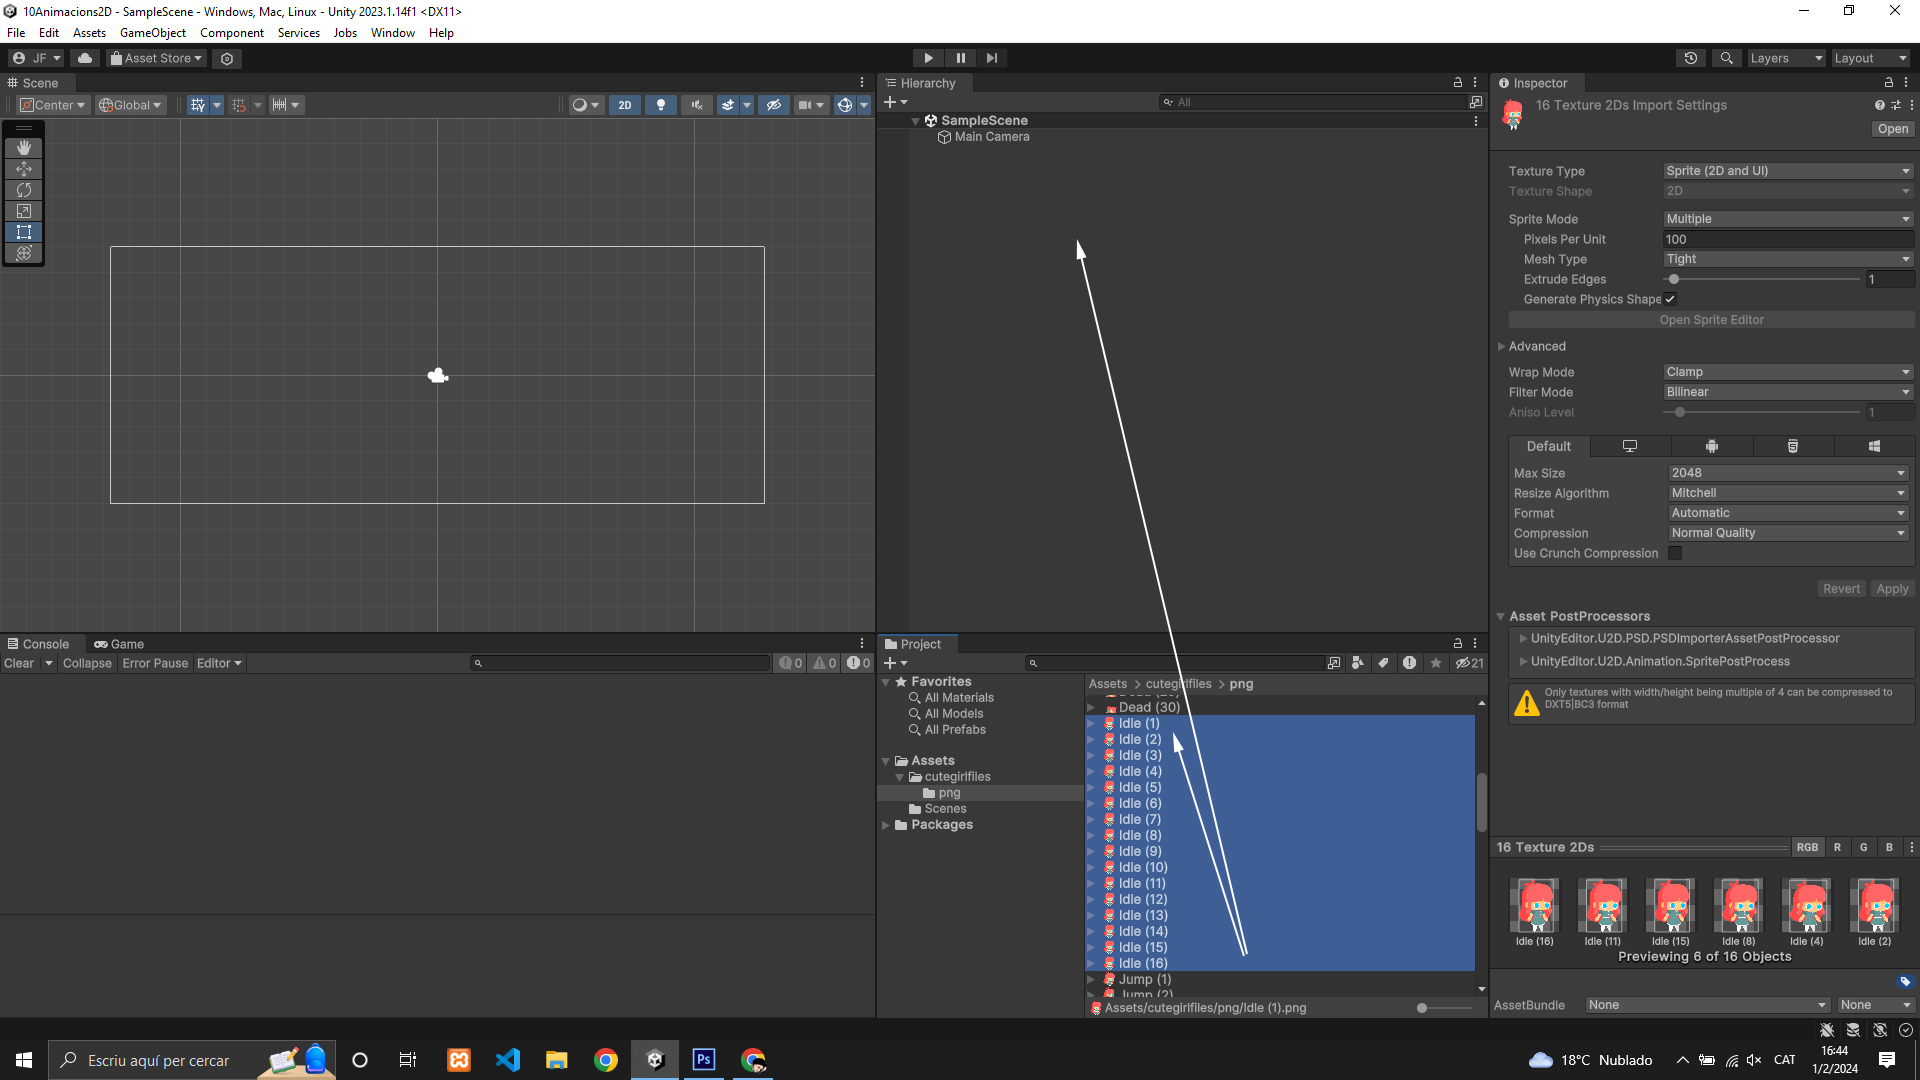Click the Open Sprite Editor button
This screenshot has height=1080, width=1920.
point(1711,320)
